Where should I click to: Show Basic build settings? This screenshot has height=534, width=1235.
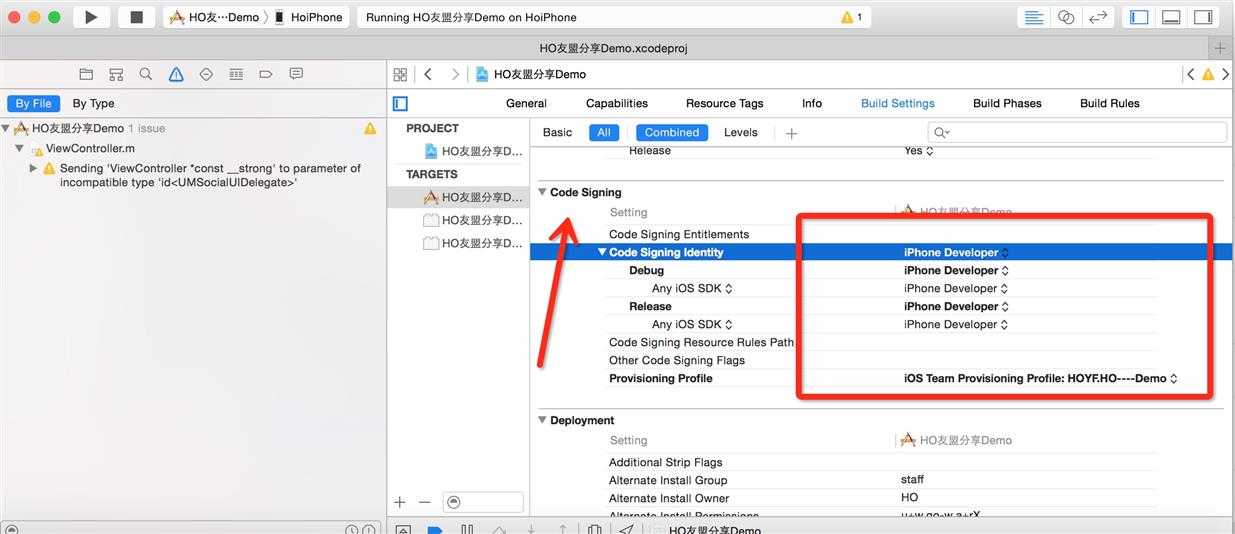[557, 132]
